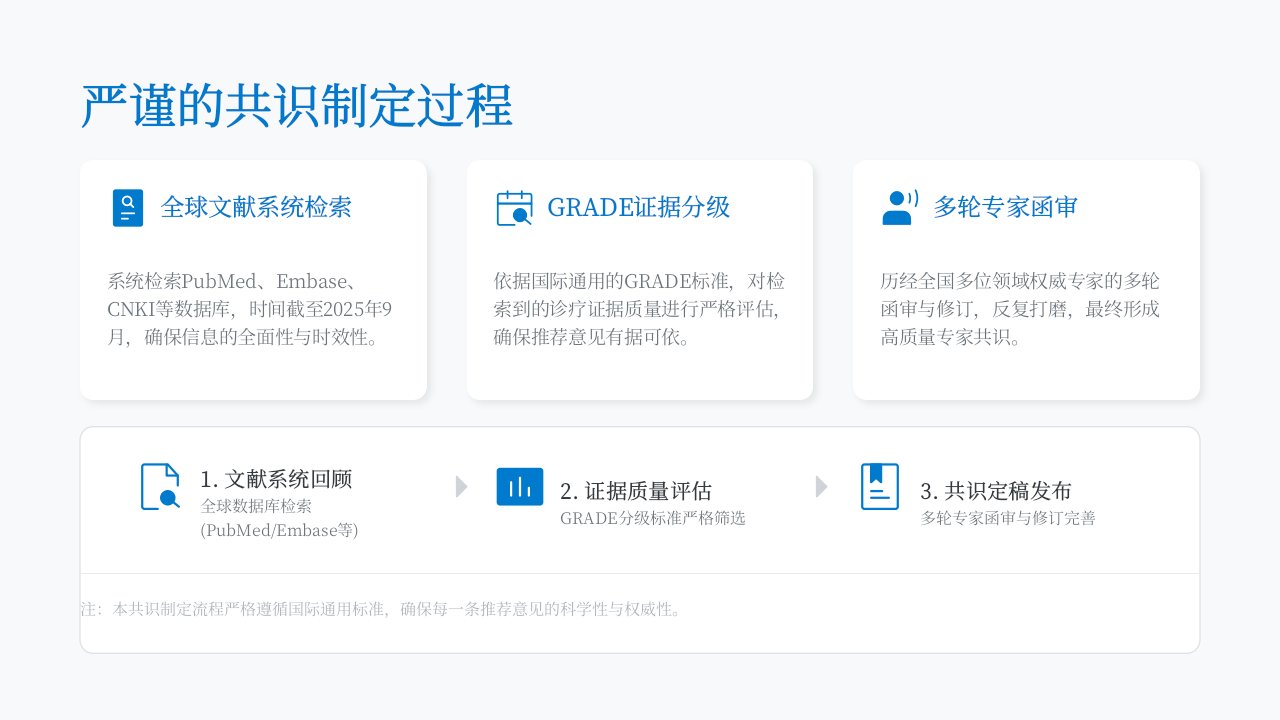Image resolution: width=1280 pixels, height=720 pixels.
Task: Click the subtitle 全球数据库检索
Action: point(256,506)
